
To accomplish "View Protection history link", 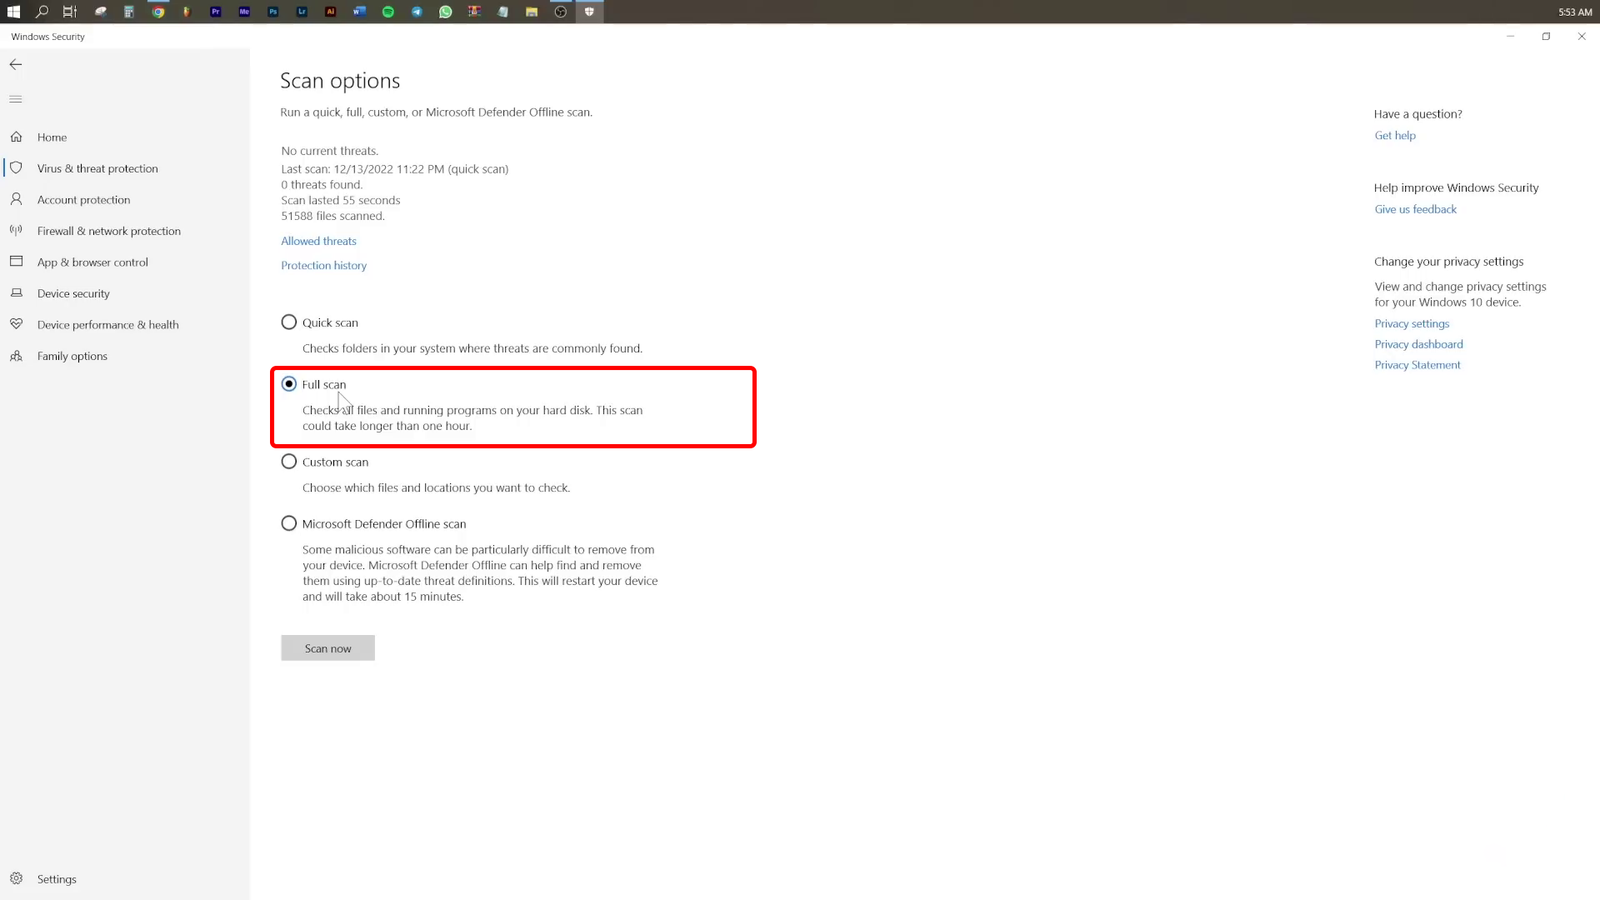I will coord(324,265).
